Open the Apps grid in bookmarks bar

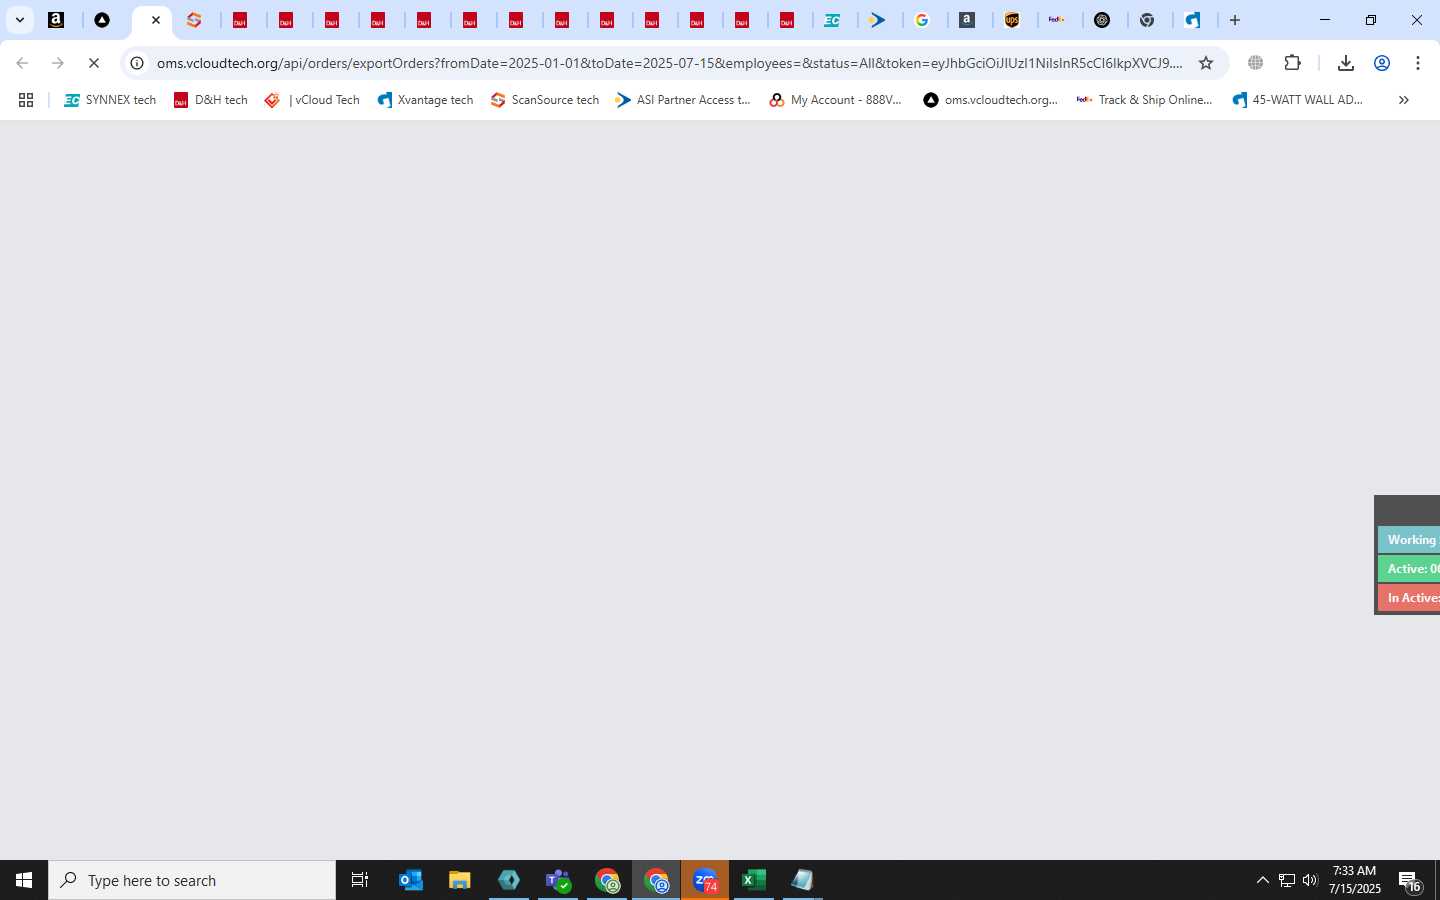26,100
